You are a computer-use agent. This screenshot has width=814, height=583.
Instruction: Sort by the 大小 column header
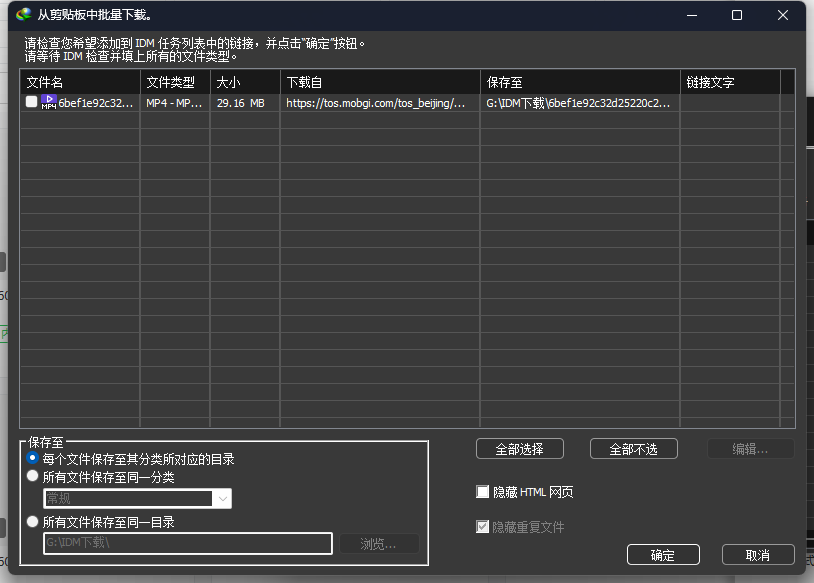click(245, 82)
